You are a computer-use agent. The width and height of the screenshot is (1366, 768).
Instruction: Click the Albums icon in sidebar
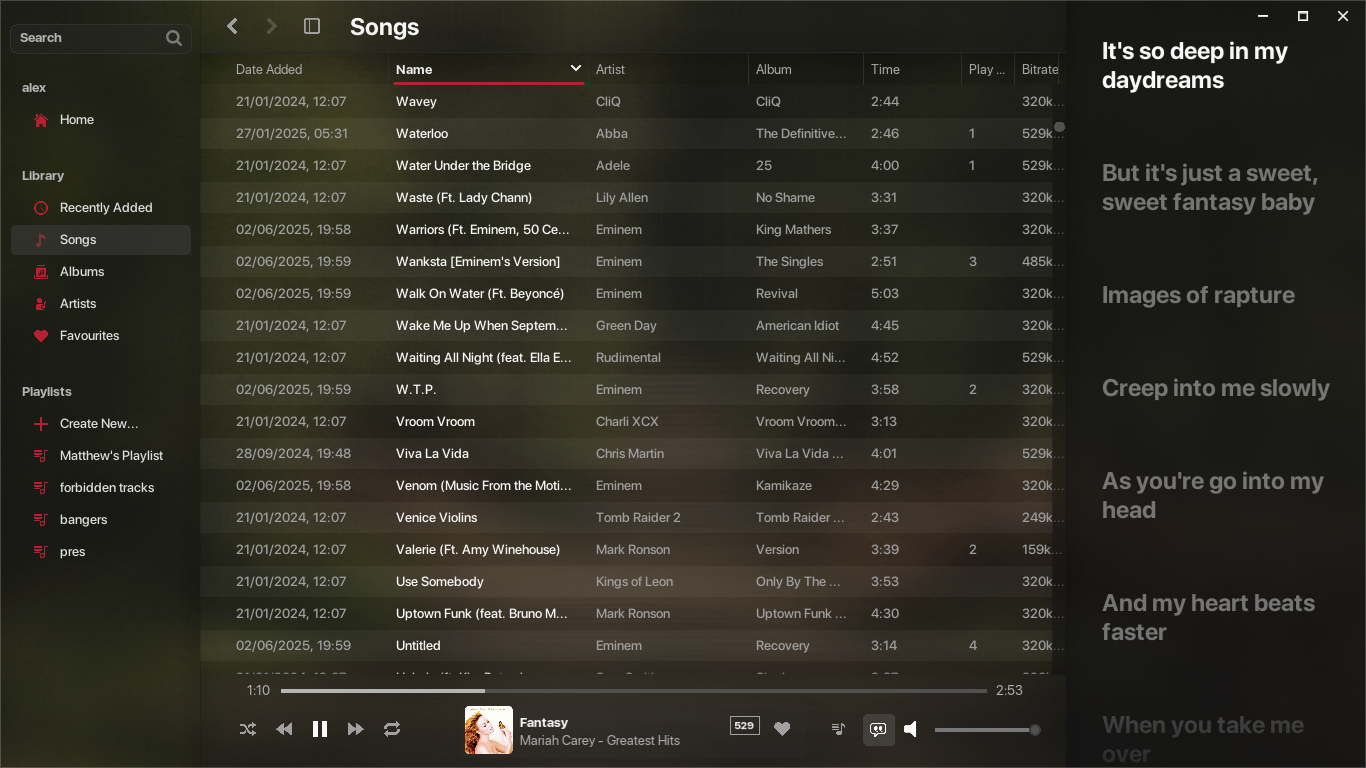click(x=41, y=272)
